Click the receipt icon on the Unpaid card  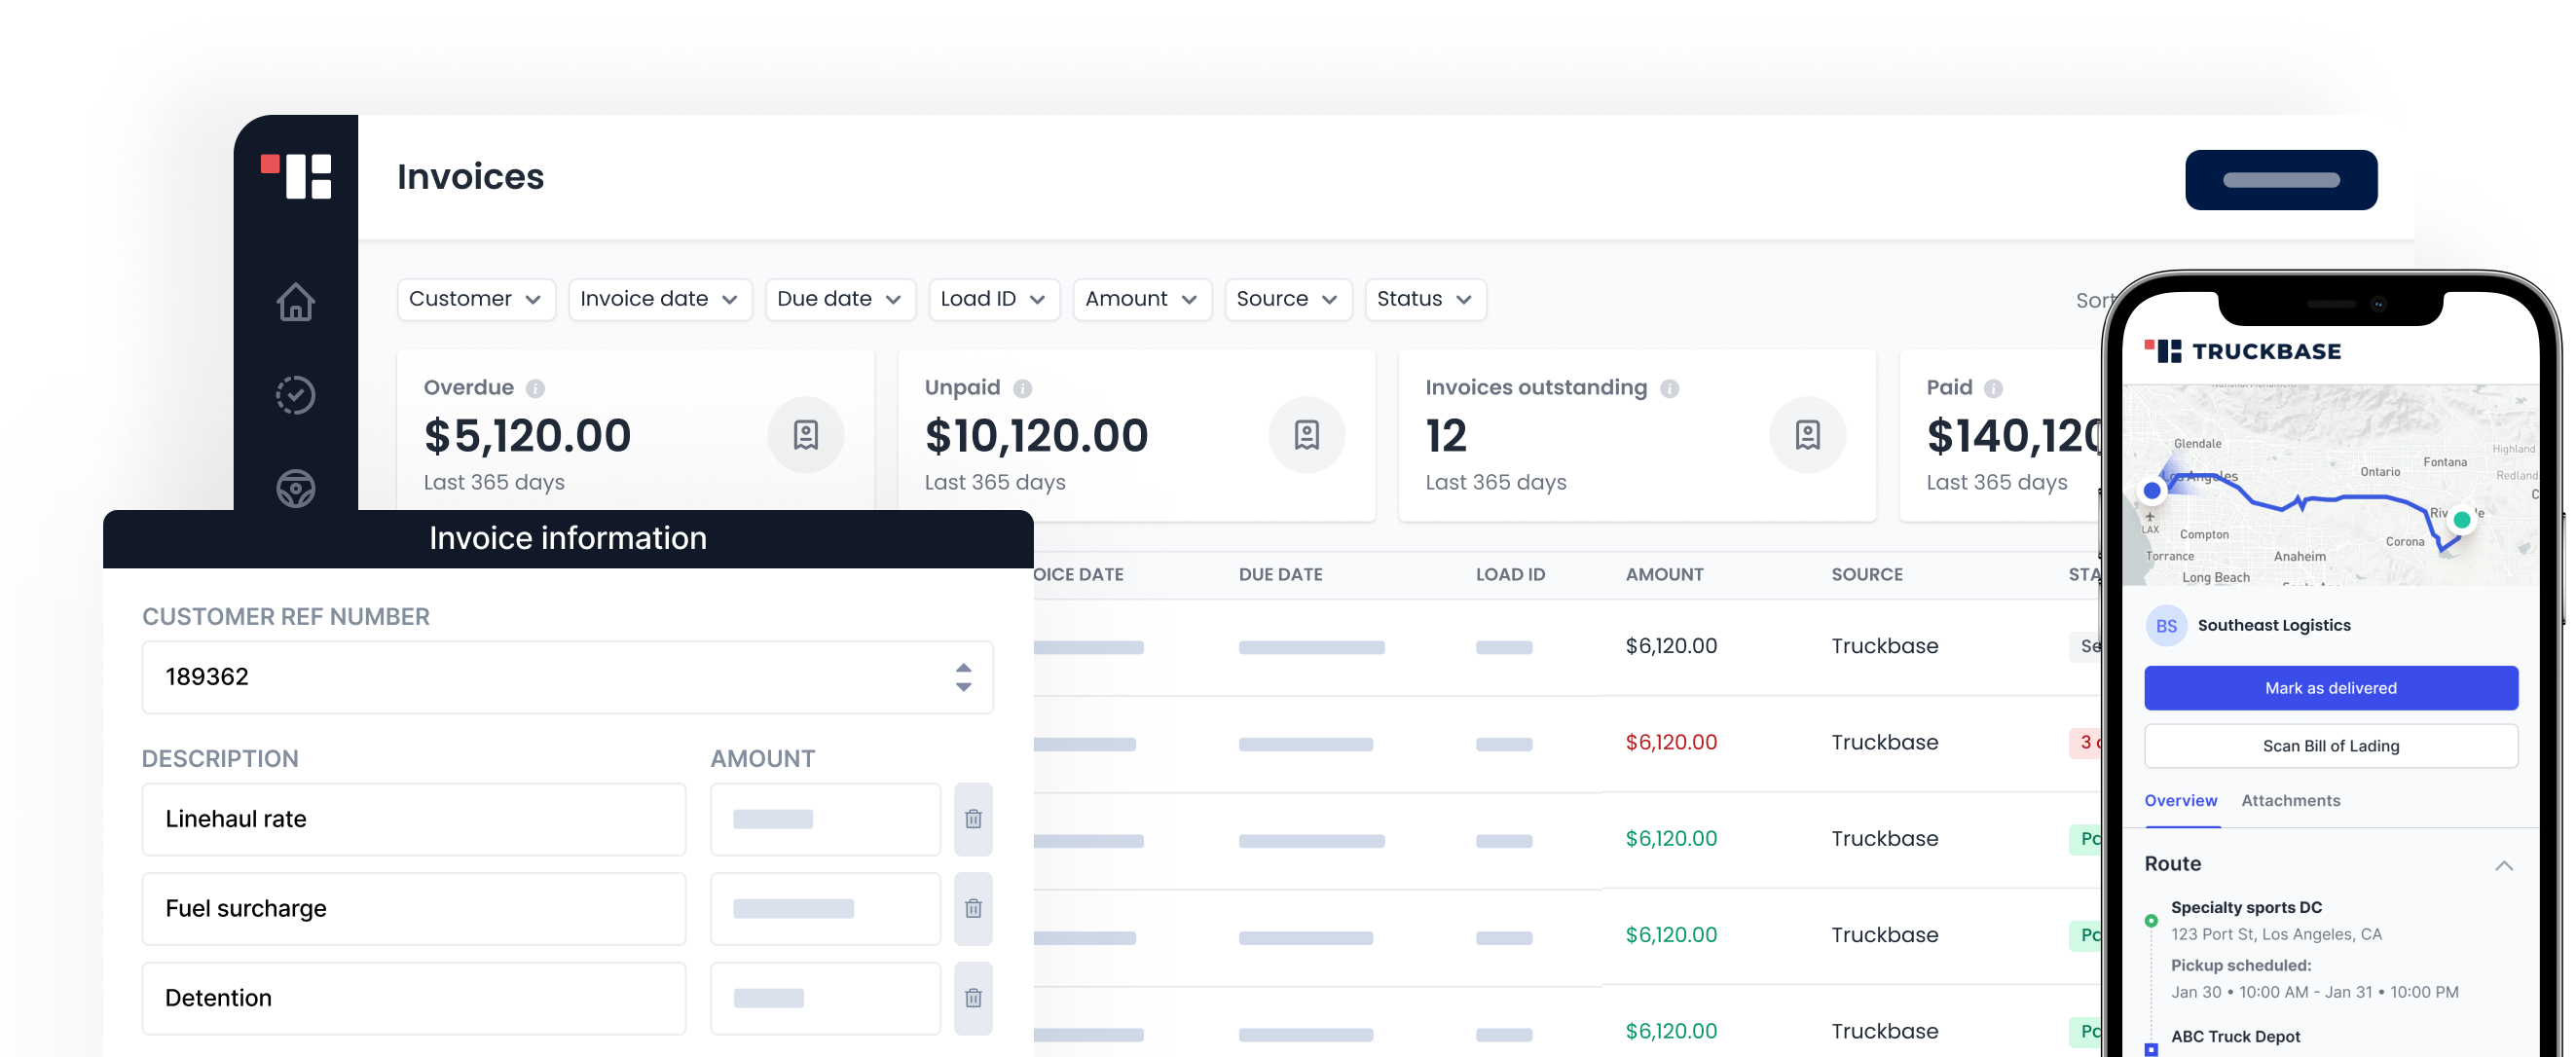[1306, 435]
